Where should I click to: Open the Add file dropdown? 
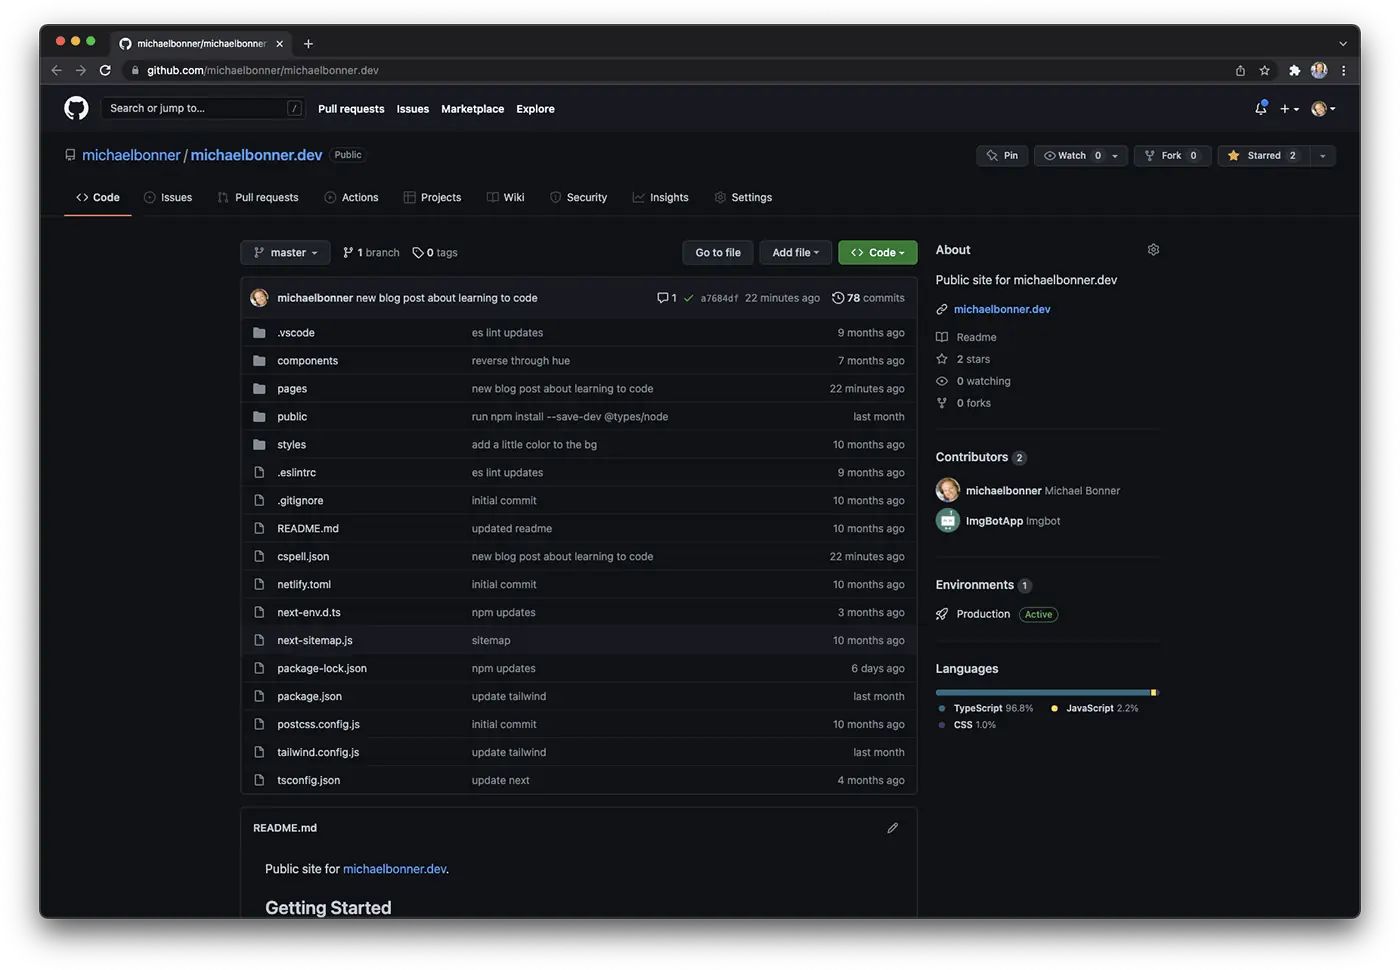(x=794, y=252)
